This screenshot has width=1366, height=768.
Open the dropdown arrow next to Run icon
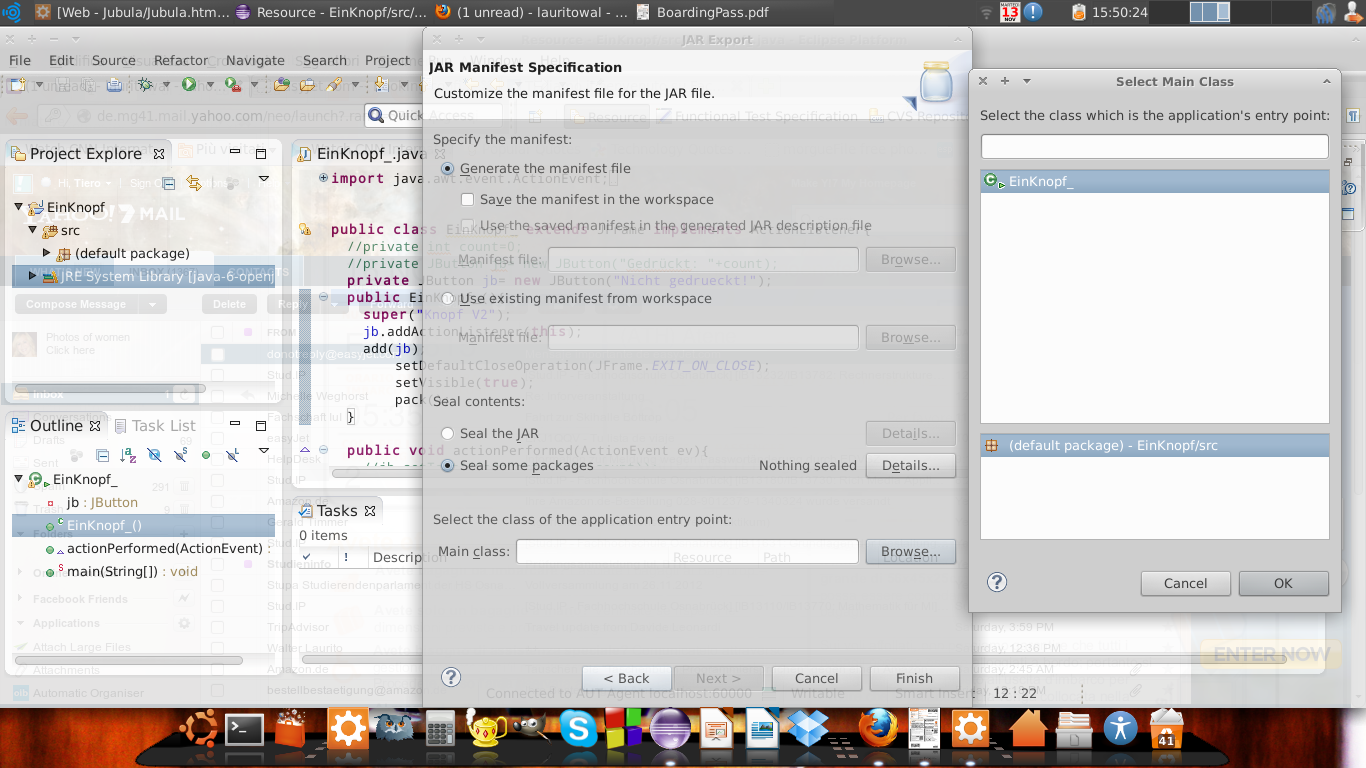[210, 84]
